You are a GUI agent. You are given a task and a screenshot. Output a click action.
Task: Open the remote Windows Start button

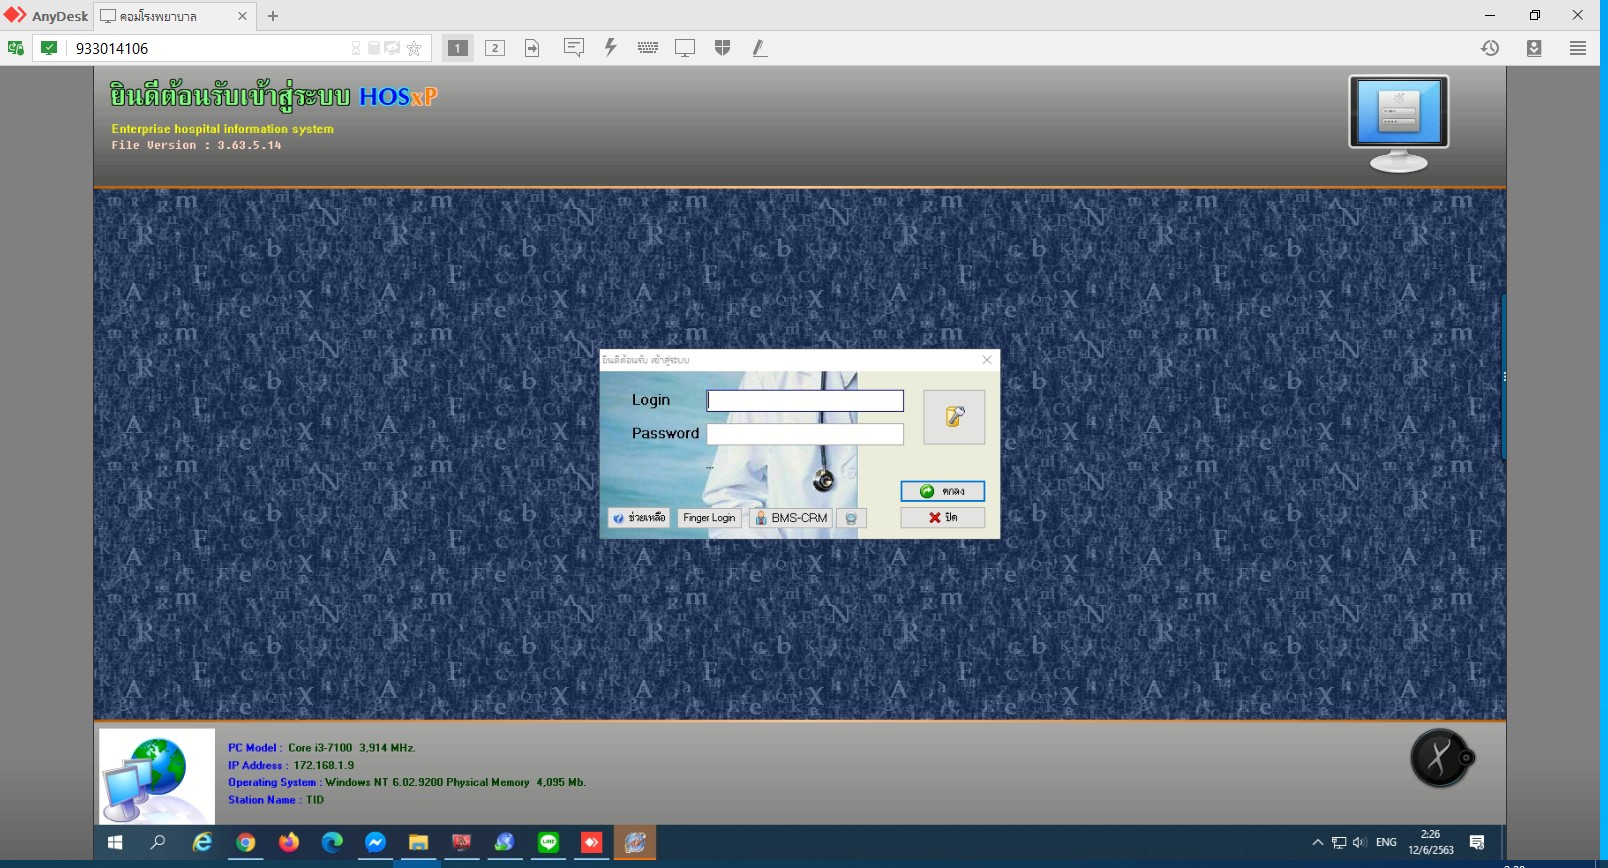click(x=115, y=843)
